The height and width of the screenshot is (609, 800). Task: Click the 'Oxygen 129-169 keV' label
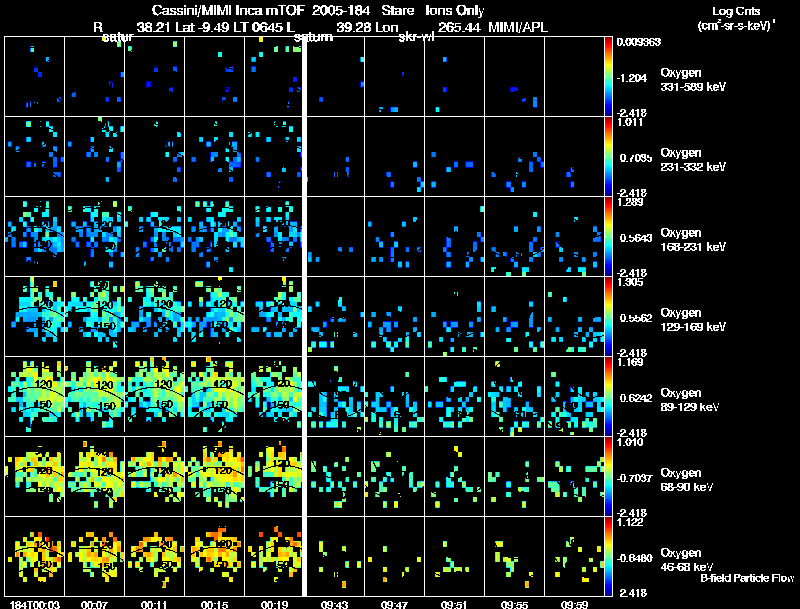point(693,320)
